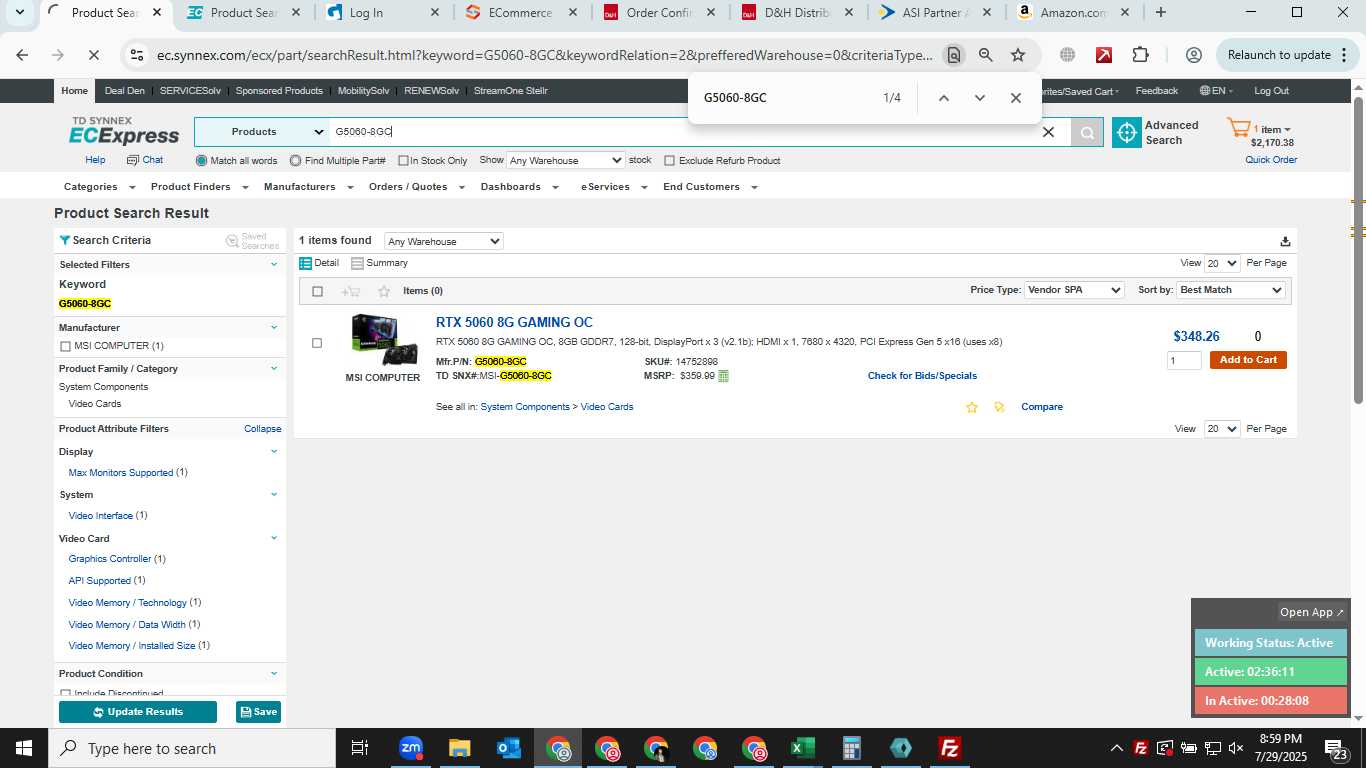Open the Manufacturers menu
The height and width of the screenshot is (768, 1366).
pyautogui.click(x=308, y=187)
